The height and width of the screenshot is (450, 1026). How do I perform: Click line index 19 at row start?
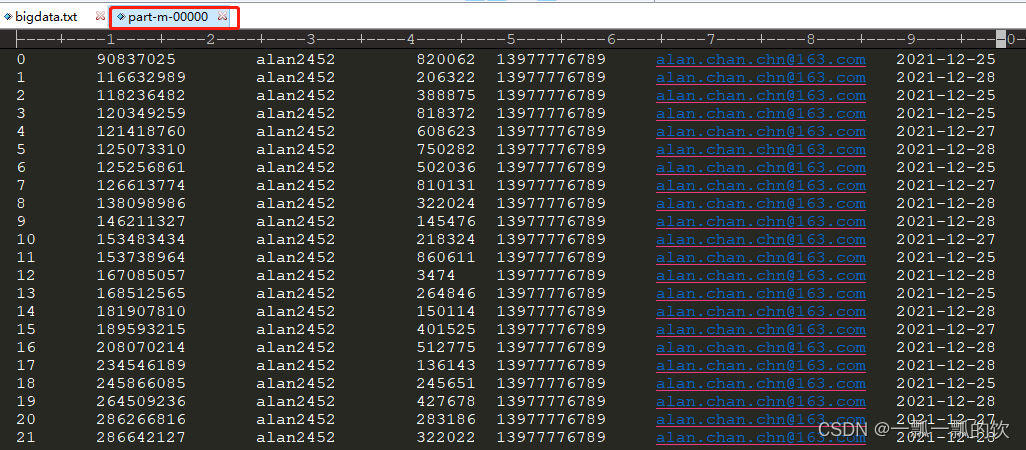tap(26, 401)
